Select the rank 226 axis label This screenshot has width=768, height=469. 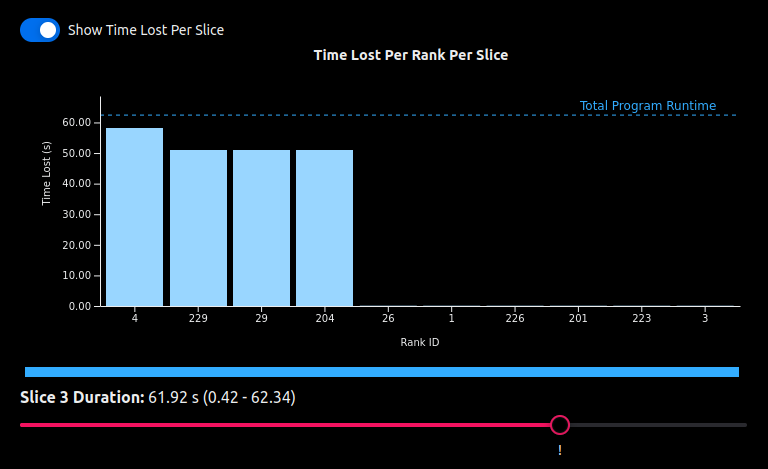(x=514, y=318)
